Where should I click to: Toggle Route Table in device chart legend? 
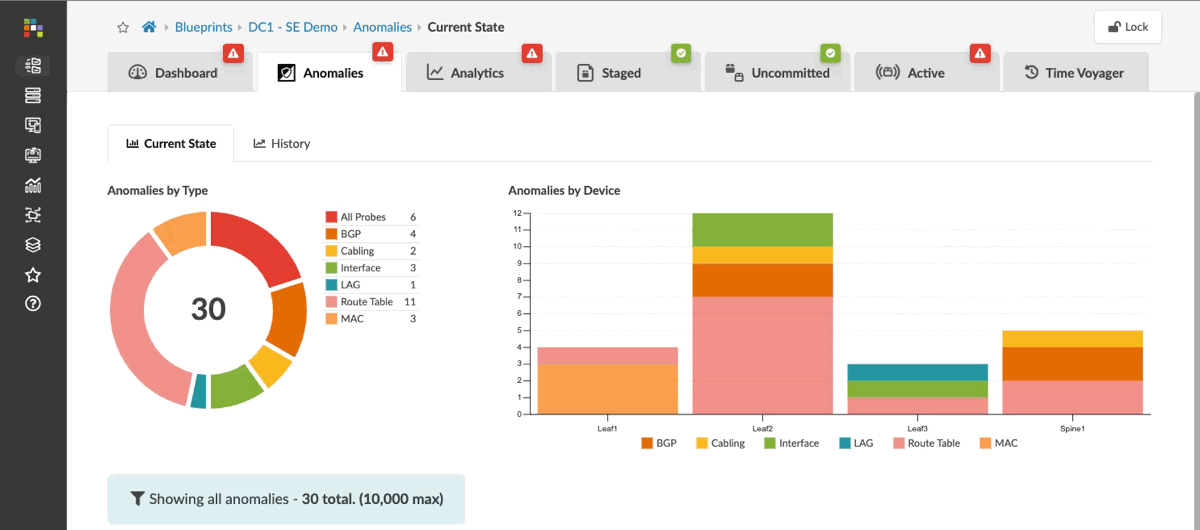[926, 443]
